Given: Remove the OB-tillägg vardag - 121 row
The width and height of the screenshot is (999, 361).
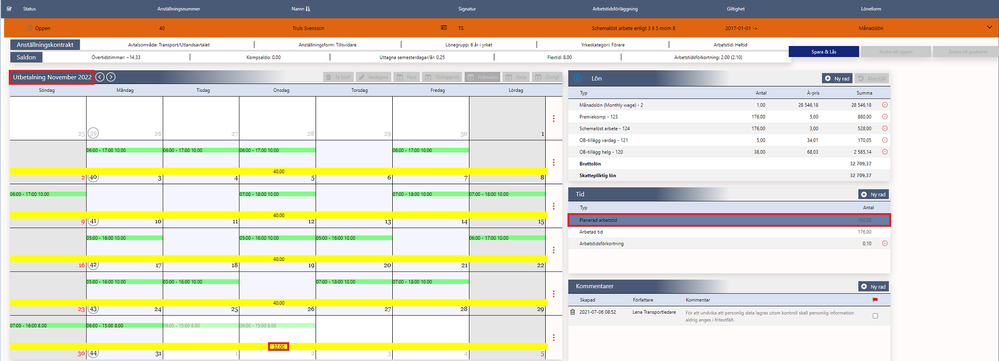Looking at the screenshot, I should coord(885,141).
